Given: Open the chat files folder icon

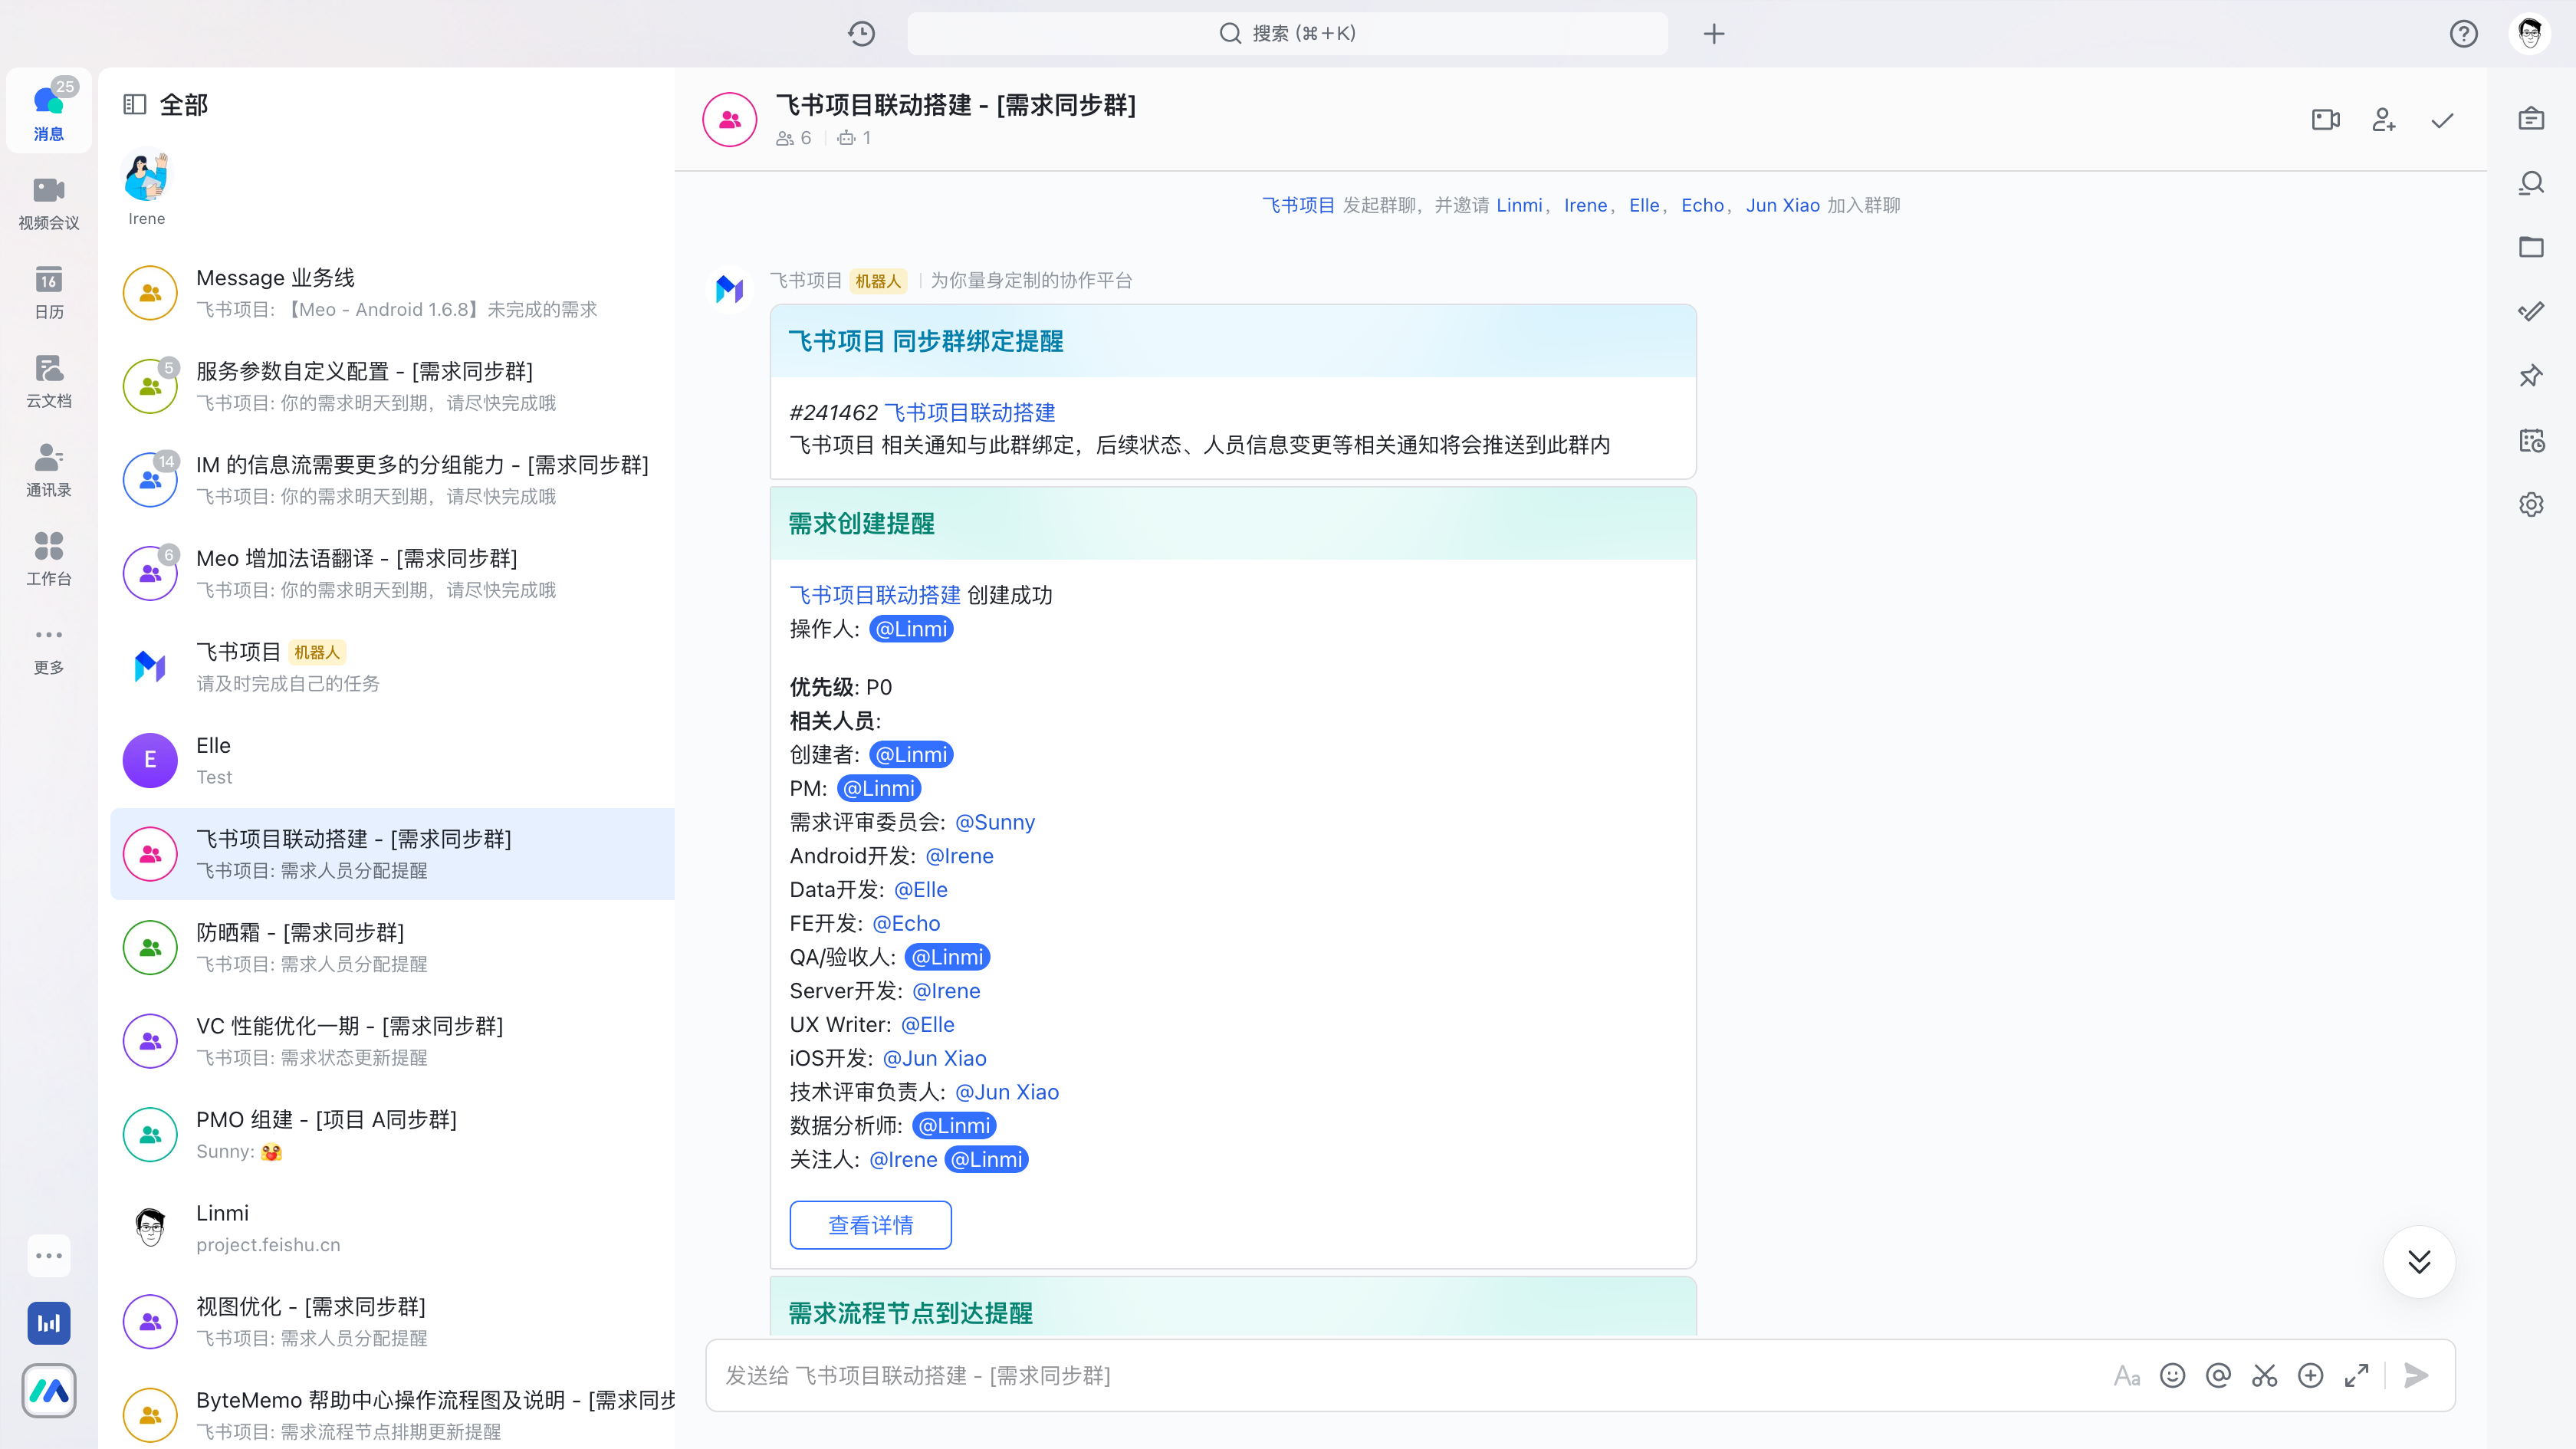Looking at the screenshot, I should pyautogui.click(x=2531, y=247).
